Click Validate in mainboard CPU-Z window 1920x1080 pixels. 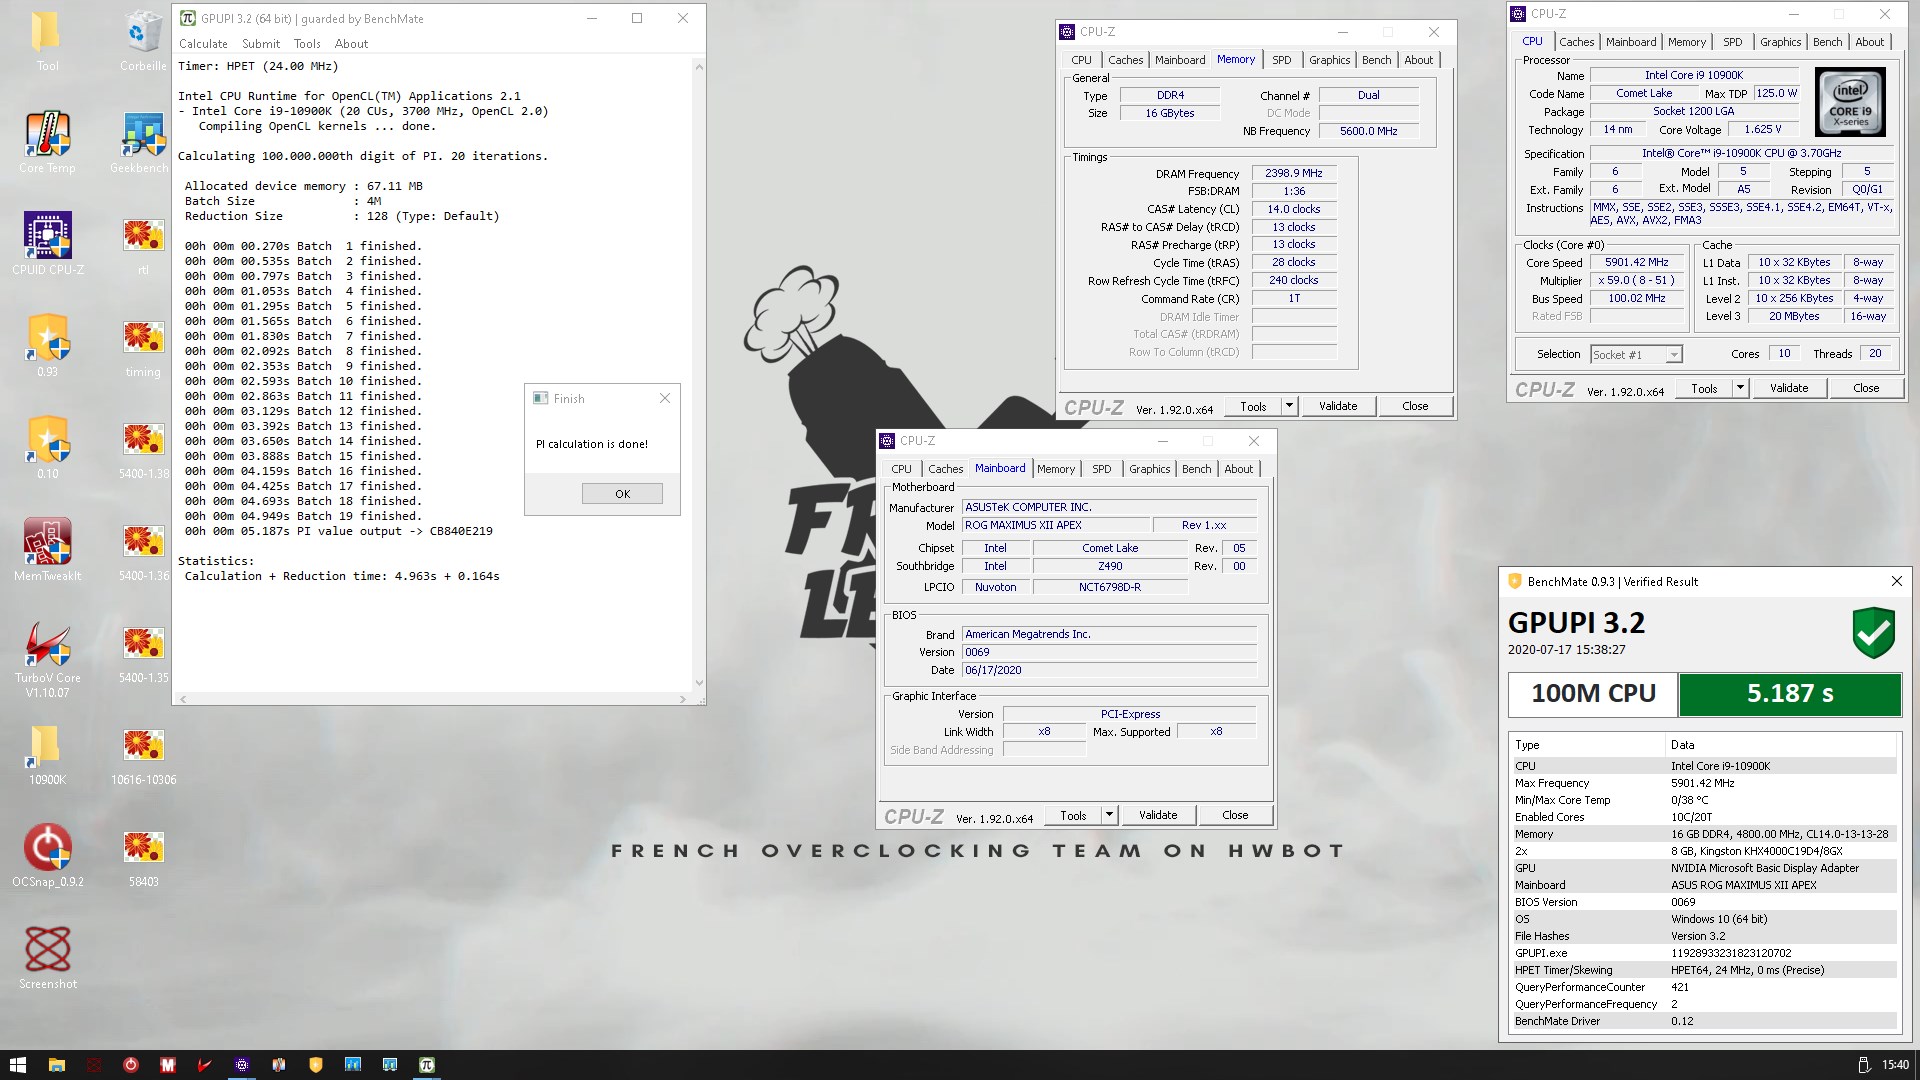point(1157,815)
